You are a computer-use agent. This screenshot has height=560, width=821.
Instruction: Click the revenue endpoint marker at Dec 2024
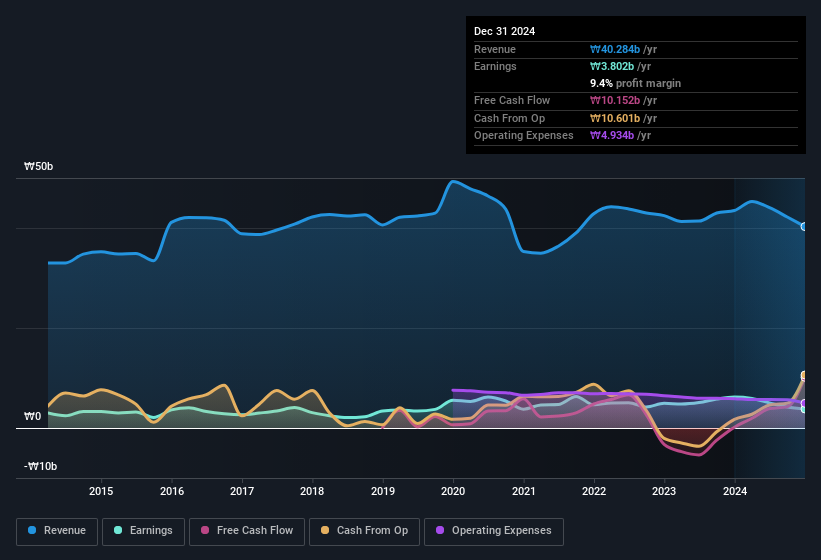click(x=804, y=227)
